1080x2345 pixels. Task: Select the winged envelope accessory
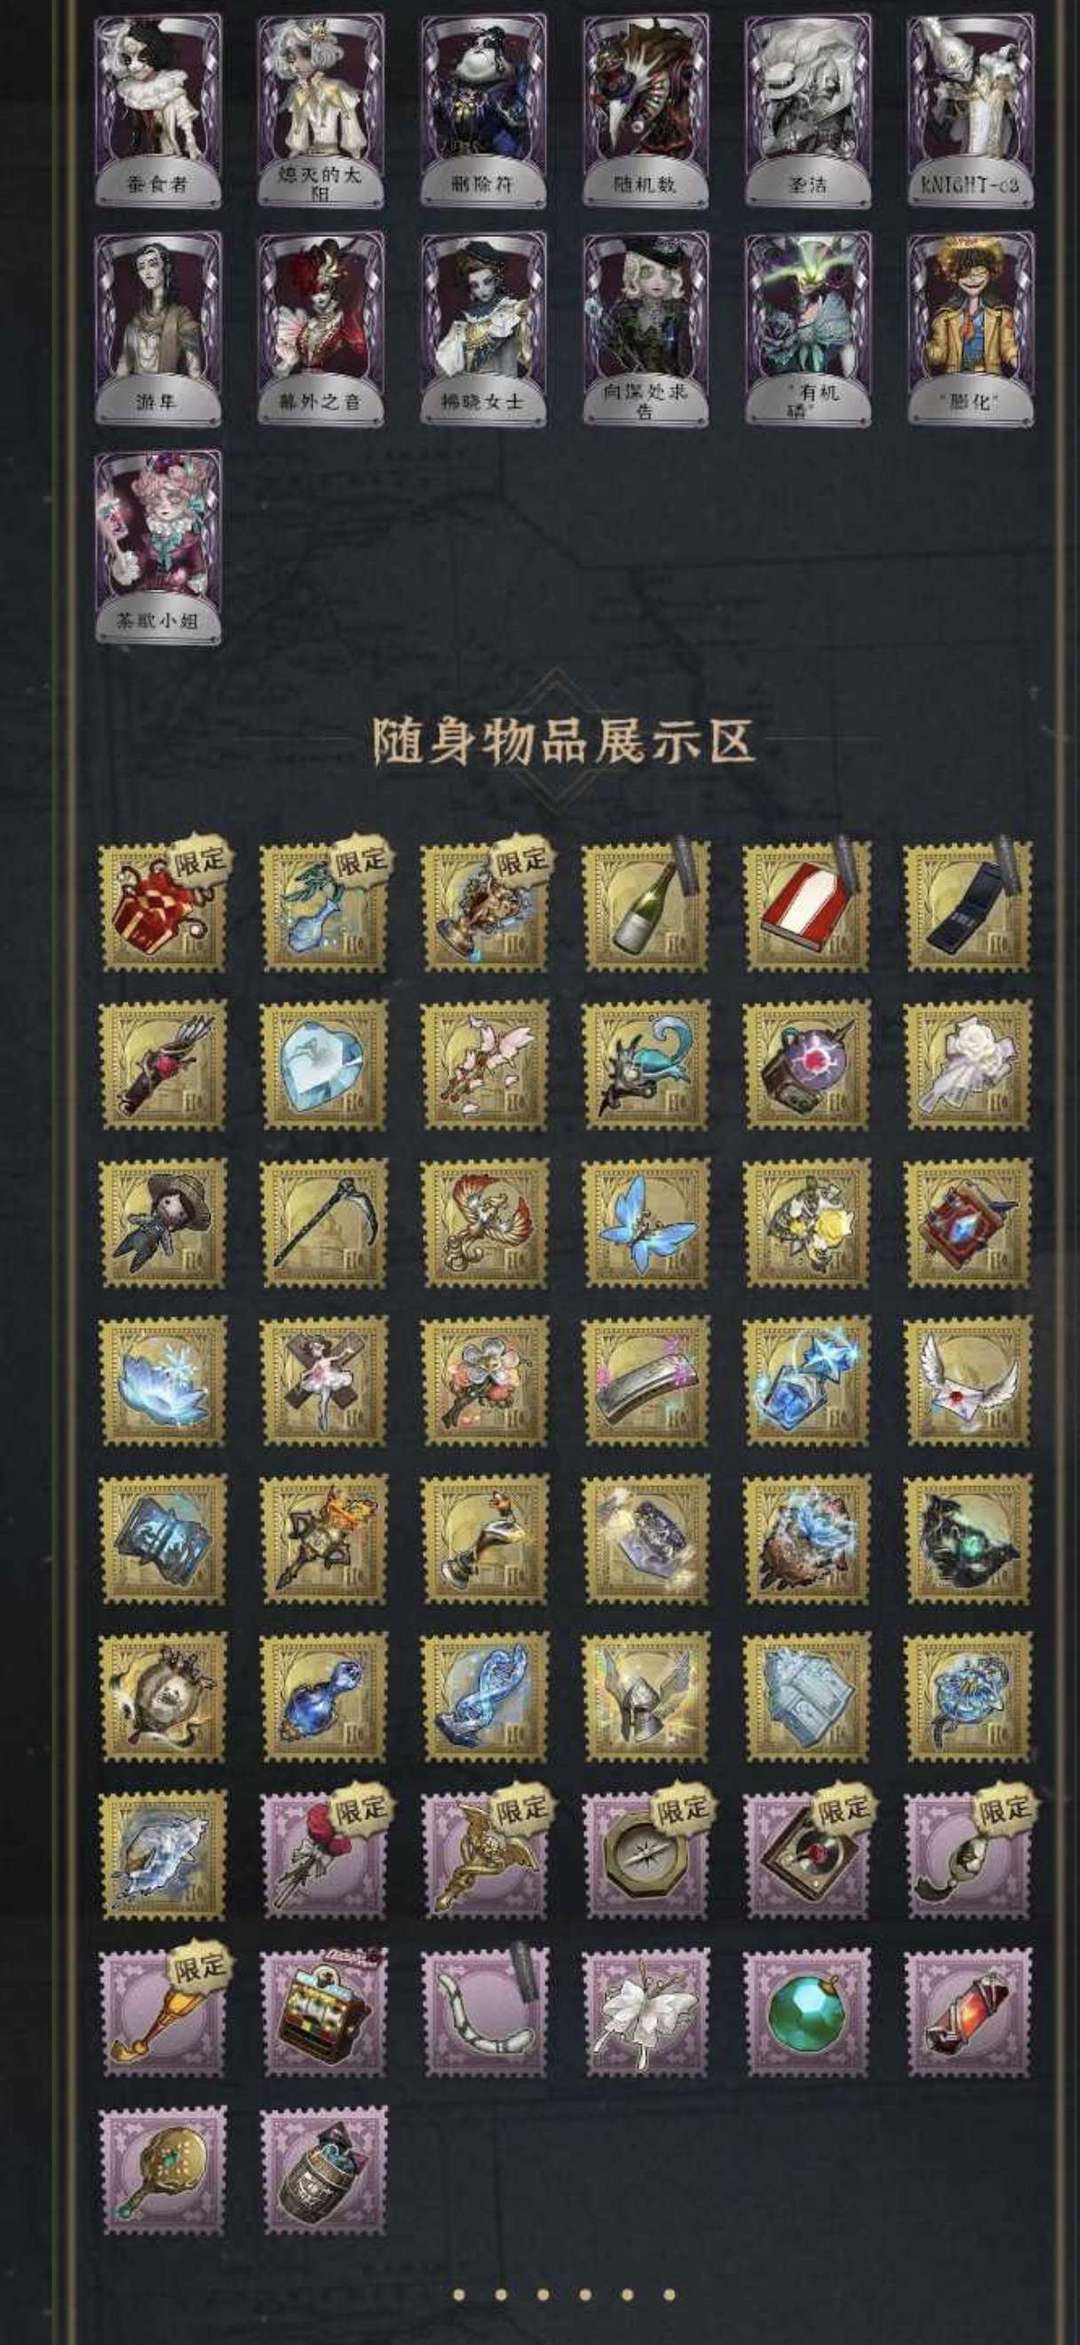(968, 1382)
